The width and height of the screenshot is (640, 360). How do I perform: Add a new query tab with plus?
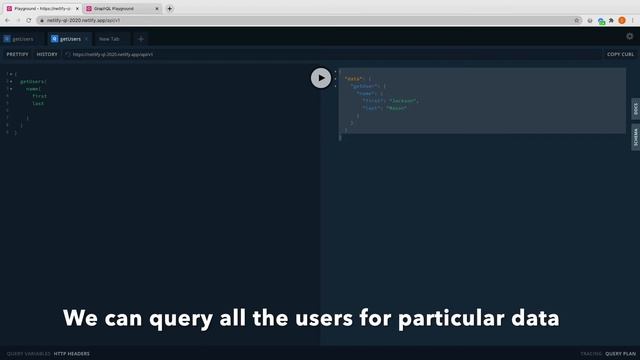tap(141, 39)
